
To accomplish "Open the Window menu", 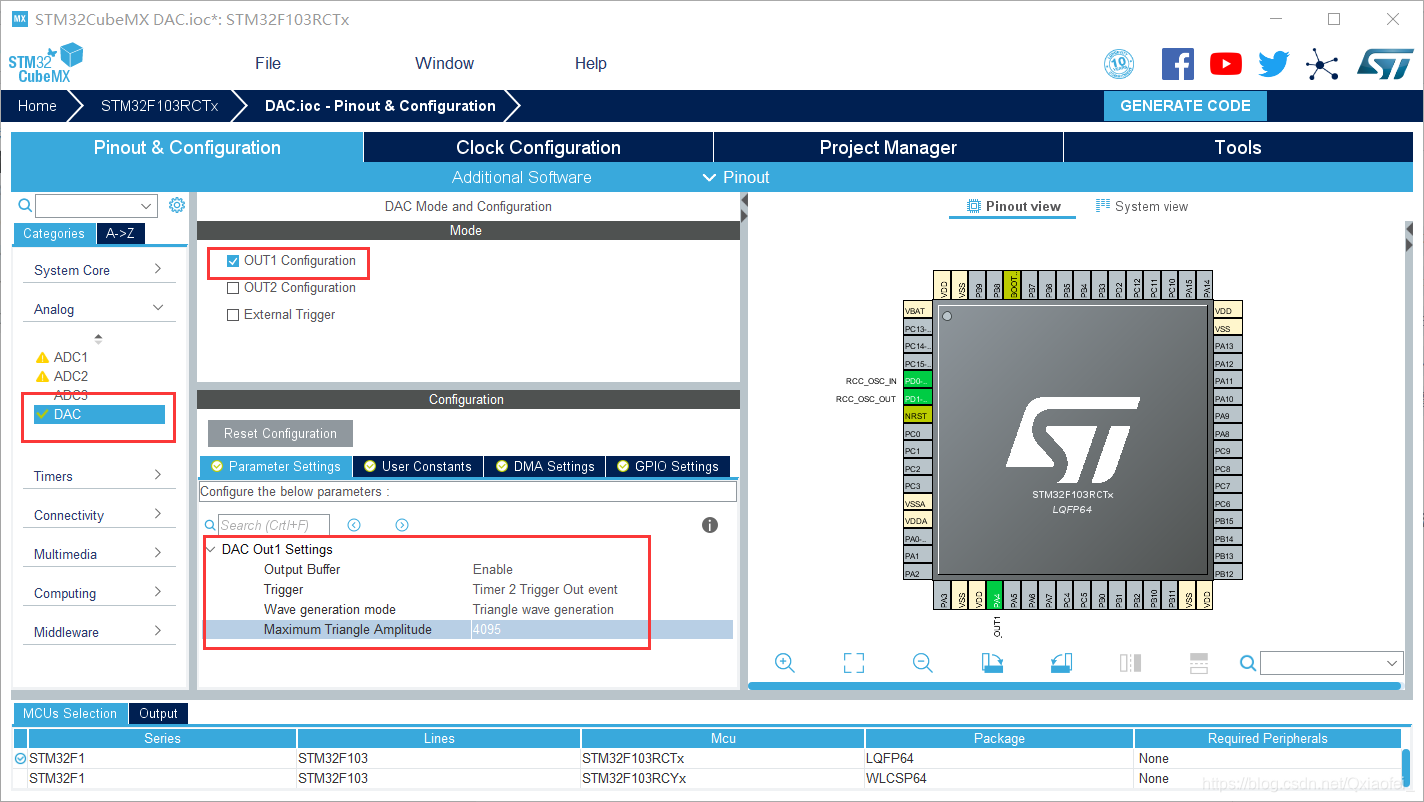I will coord(444,63).
